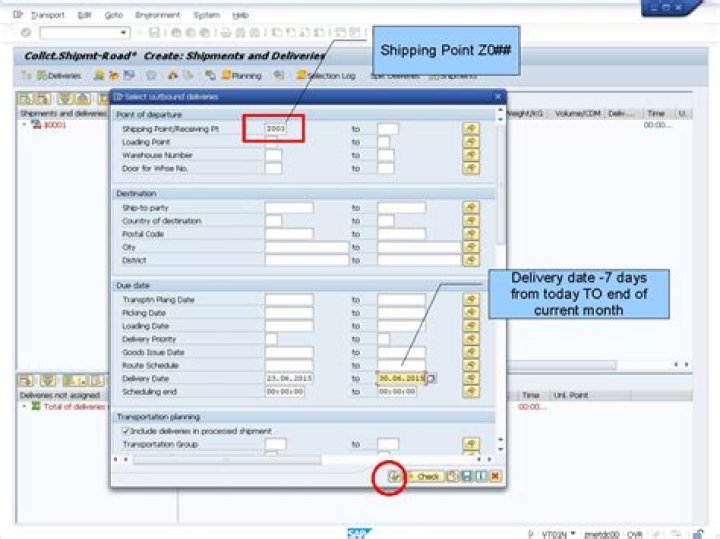
Task: Open multiple selection for Delivery Date
Action: pos(471,378)
